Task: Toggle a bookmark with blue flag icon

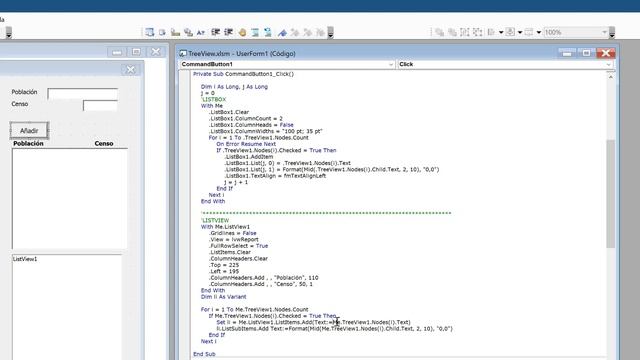Action: (282, 32)
